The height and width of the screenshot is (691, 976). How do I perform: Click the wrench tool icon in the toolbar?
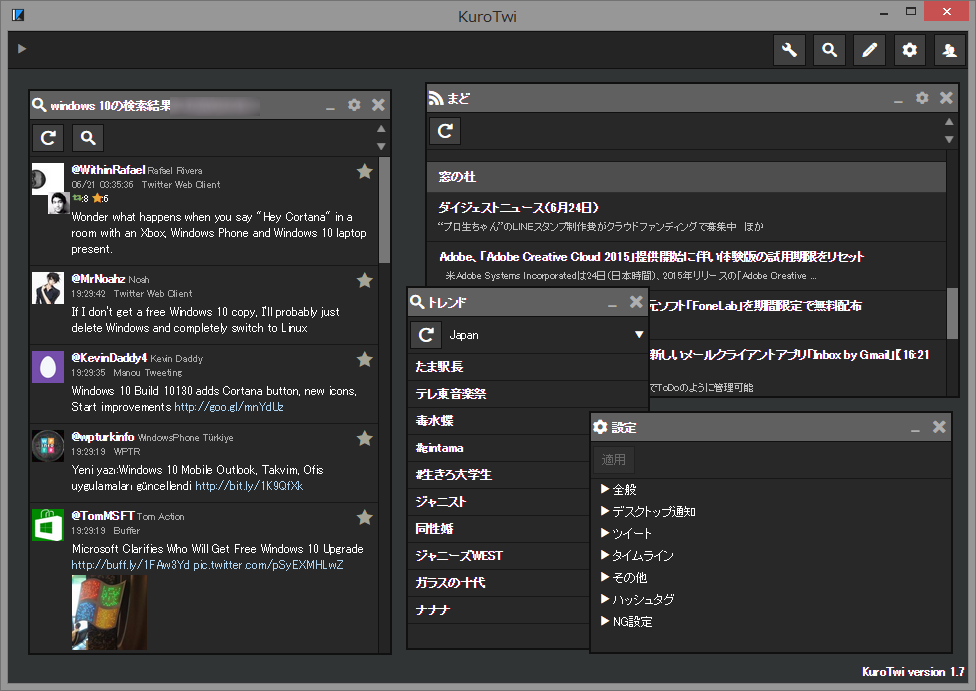pos(789,49)
